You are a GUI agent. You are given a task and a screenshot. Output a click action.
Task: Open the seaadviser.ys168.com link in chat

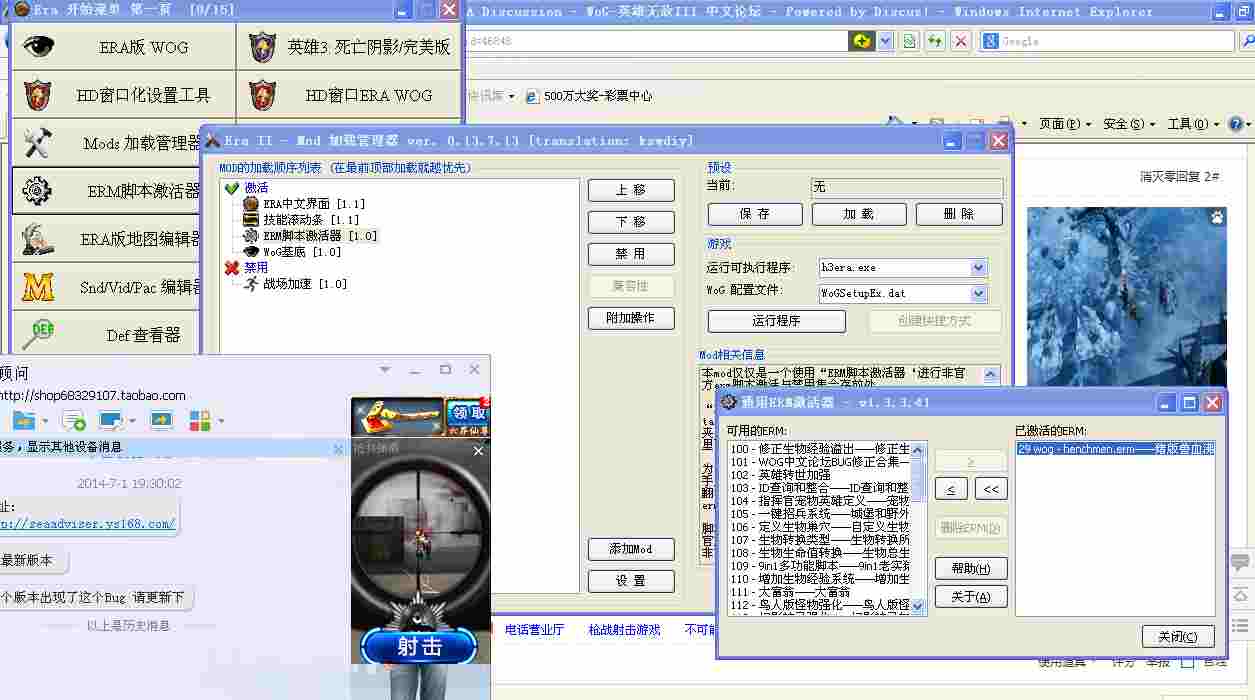[88, 523]
